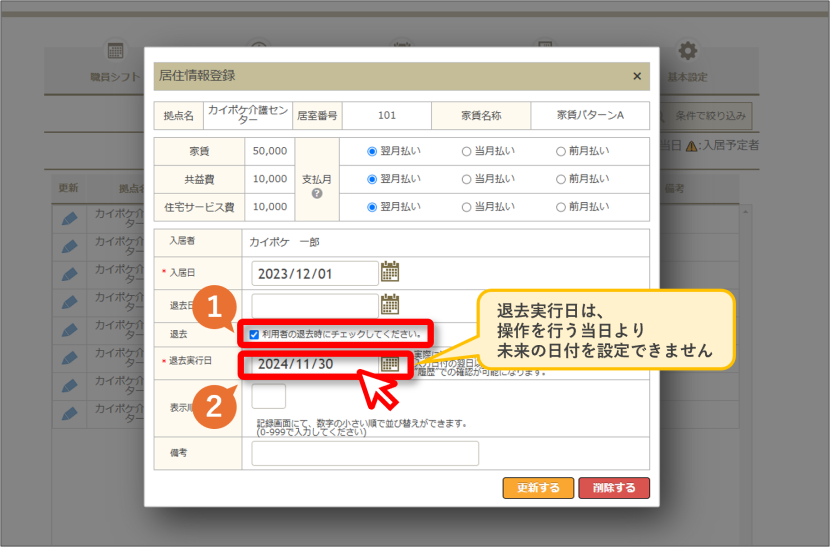Screen dimensions: 830x547
Task: Click the first row pencil edit icon
Action: tap(69, 219)
